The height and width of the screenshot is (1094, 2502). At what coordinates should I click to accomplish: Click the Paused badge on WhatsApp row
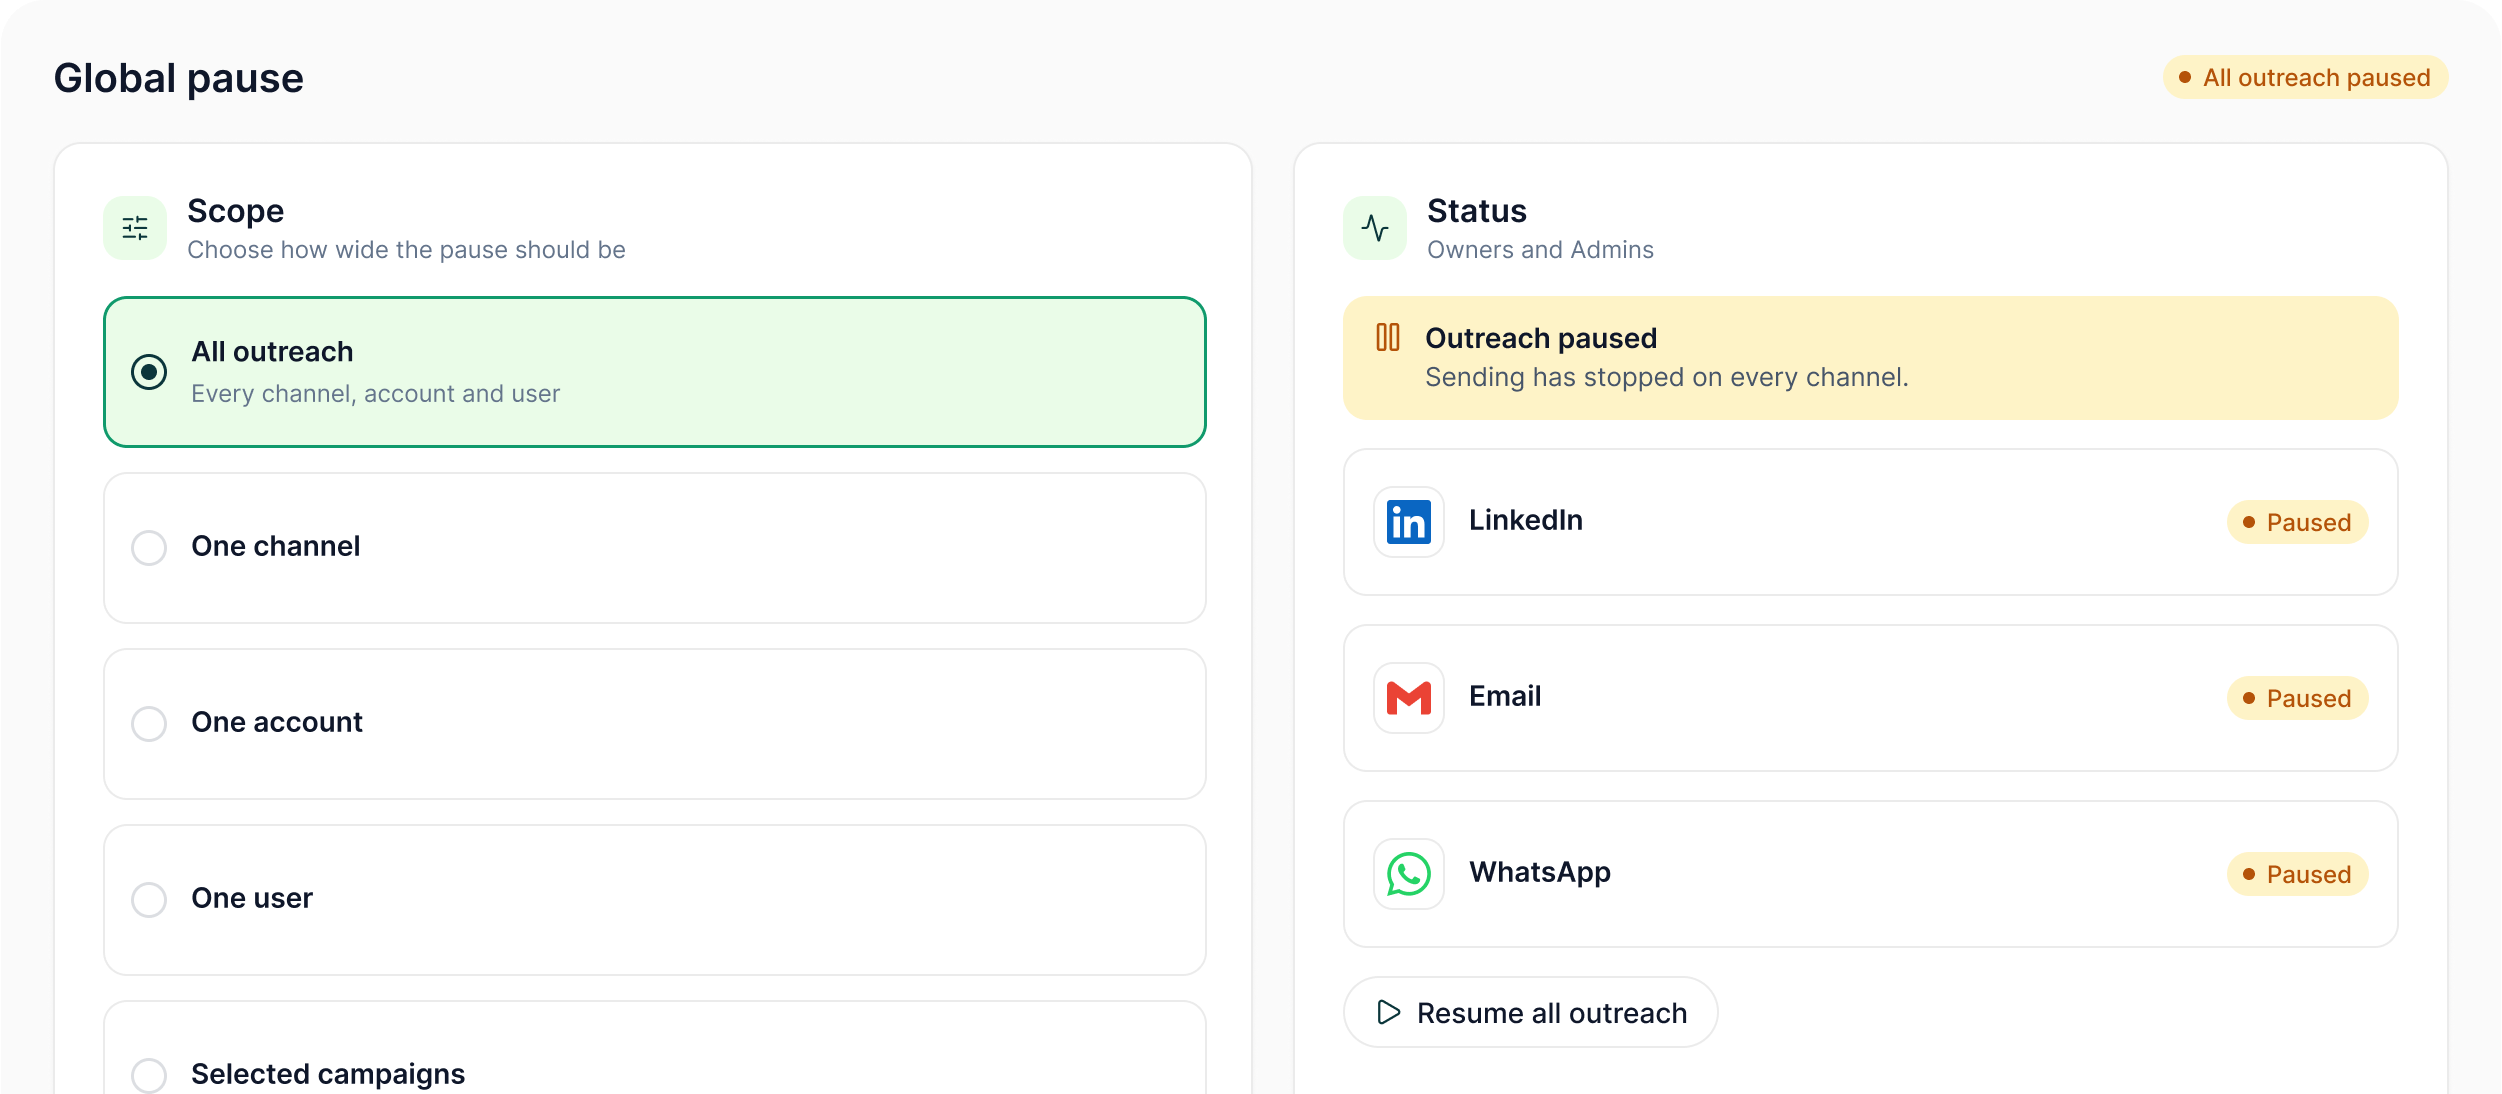point(2298,874)
